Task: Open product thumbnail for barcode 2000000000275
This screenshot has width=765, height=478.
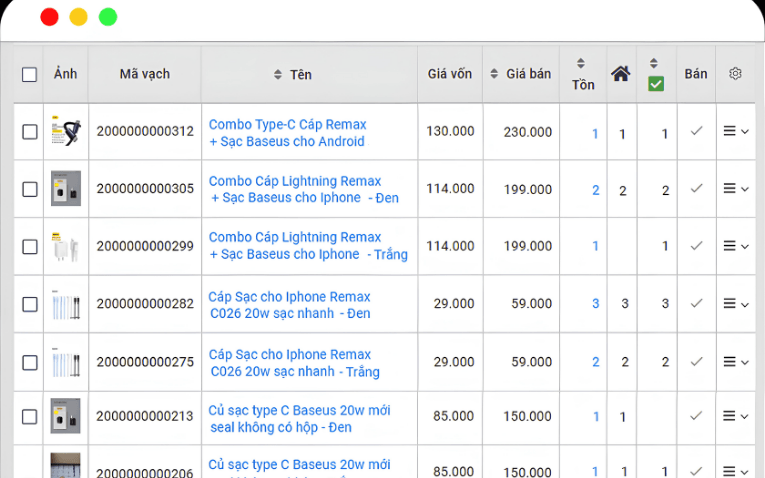Action: (x=66, y=362)
